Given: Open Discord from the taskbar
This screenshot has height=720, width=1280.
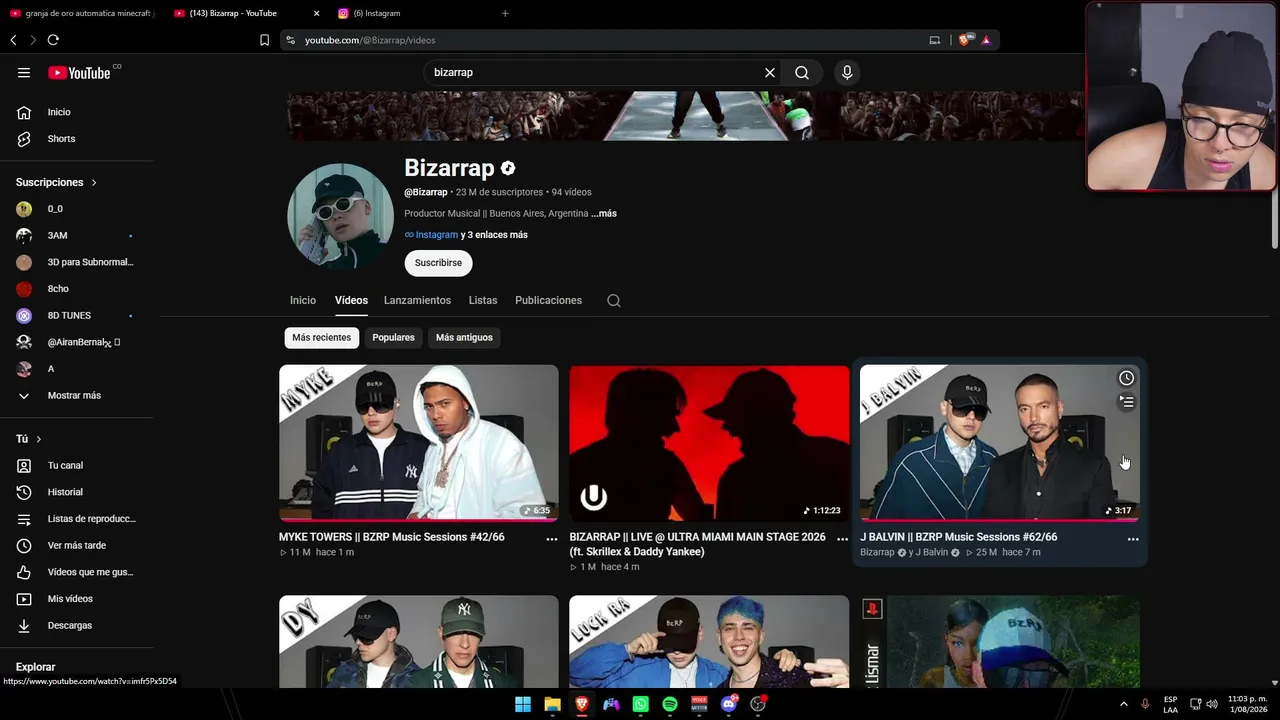Looking at the screenshot, I should coord(729,704).
